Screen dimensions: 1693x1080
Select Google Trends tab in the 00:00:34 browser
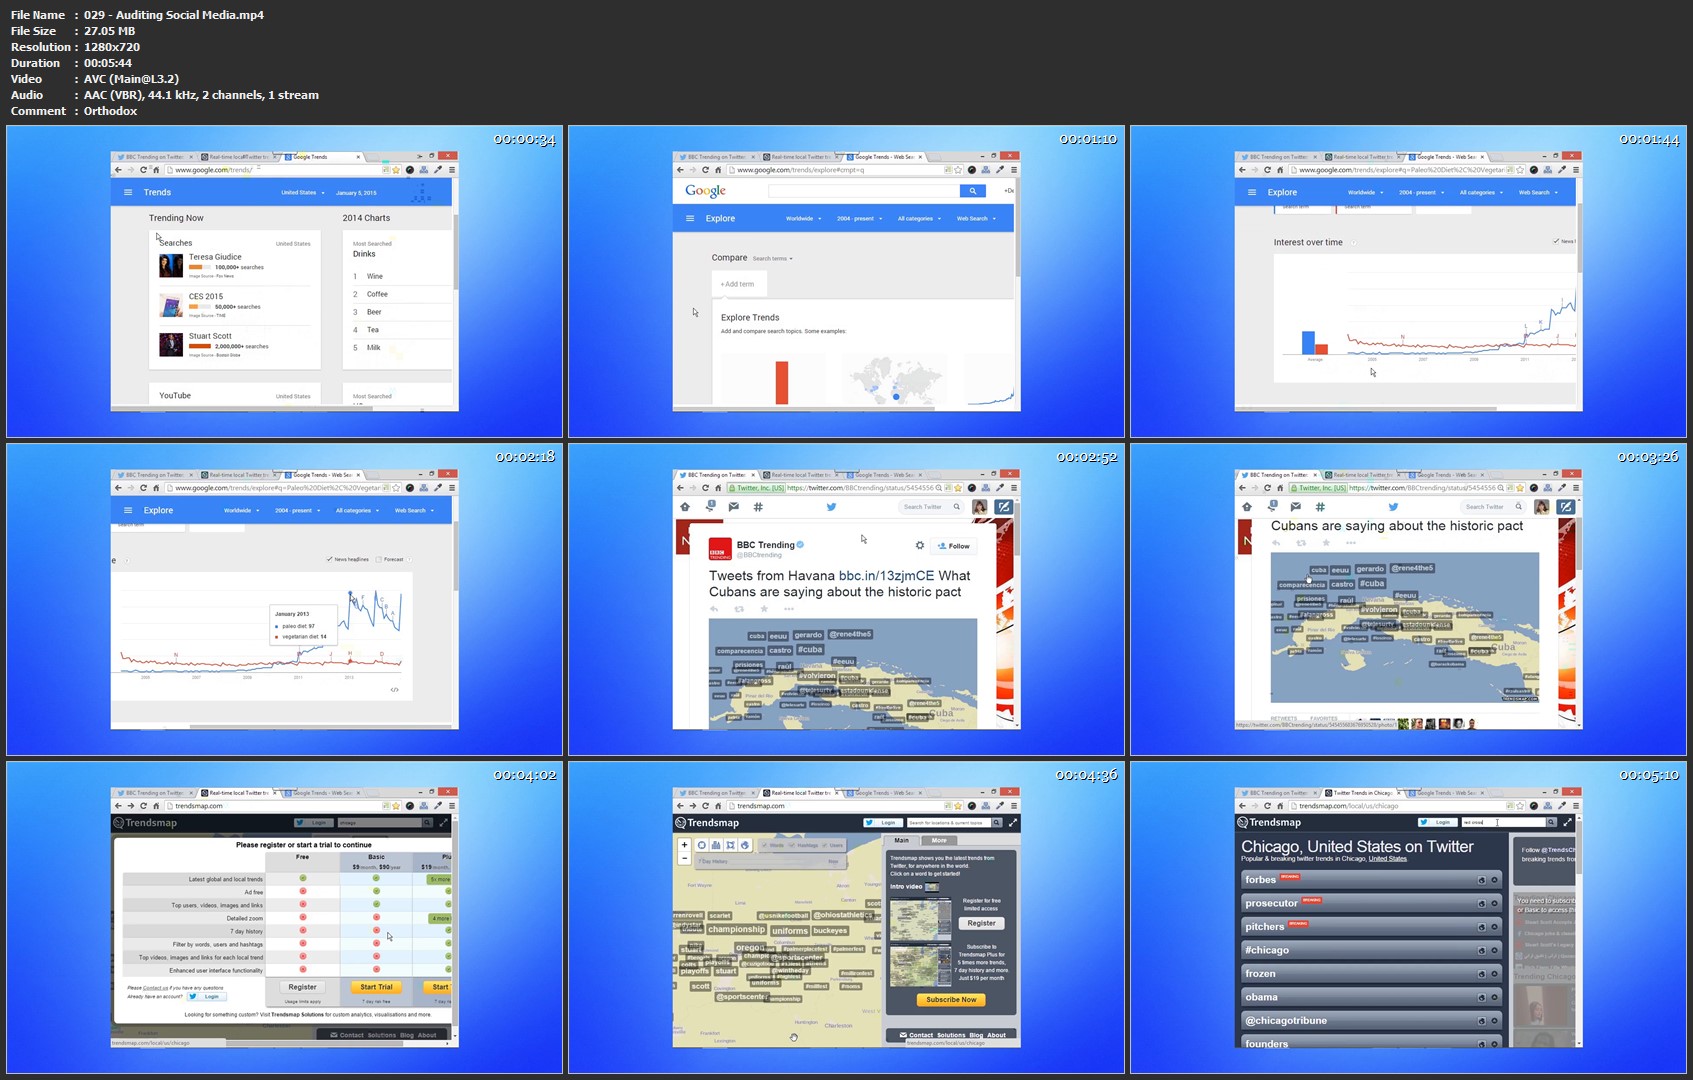[x=322, y=157]
